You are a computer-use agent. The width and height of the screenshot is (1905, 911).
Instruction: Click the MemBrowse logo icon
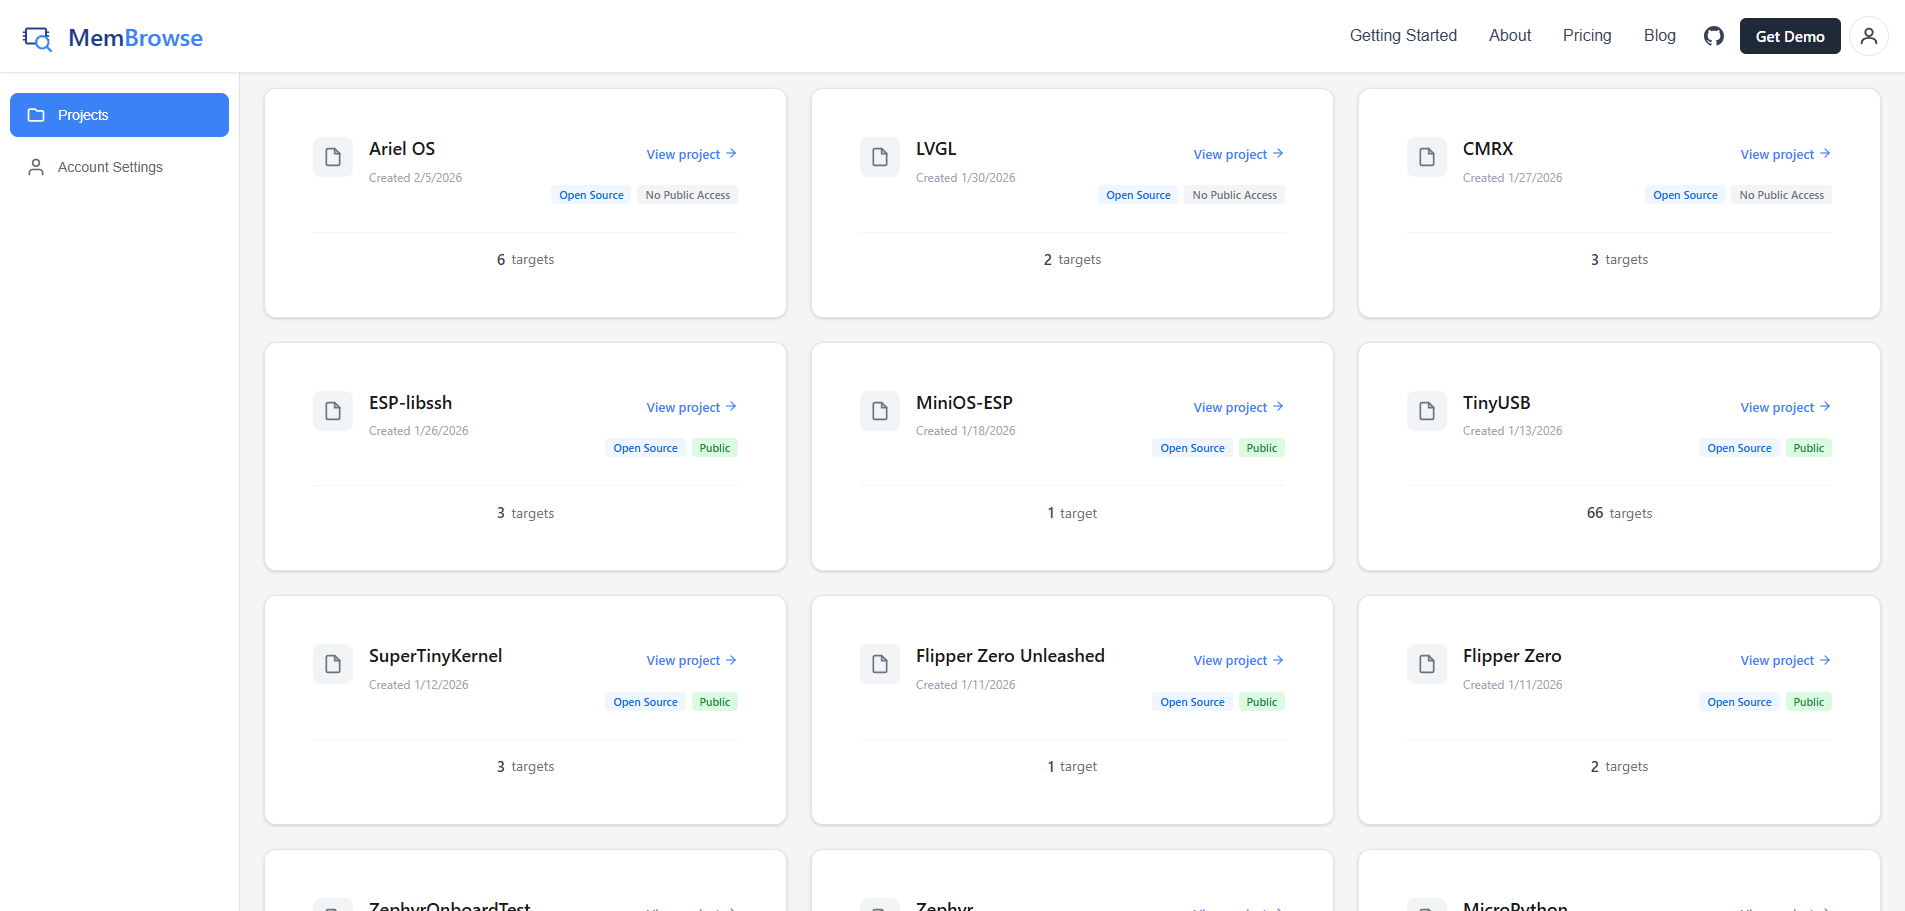[36, 37]
